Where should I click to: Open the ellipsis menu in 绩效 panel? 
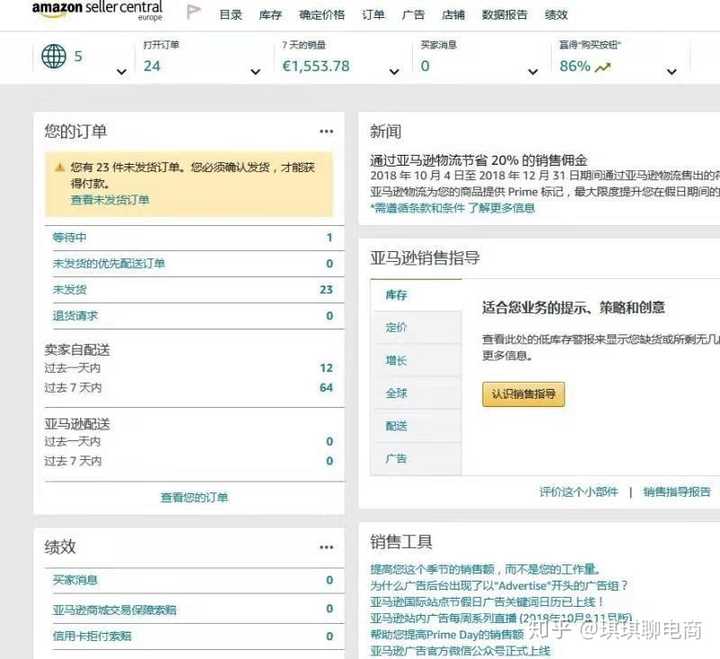click(x=326, y=547)
